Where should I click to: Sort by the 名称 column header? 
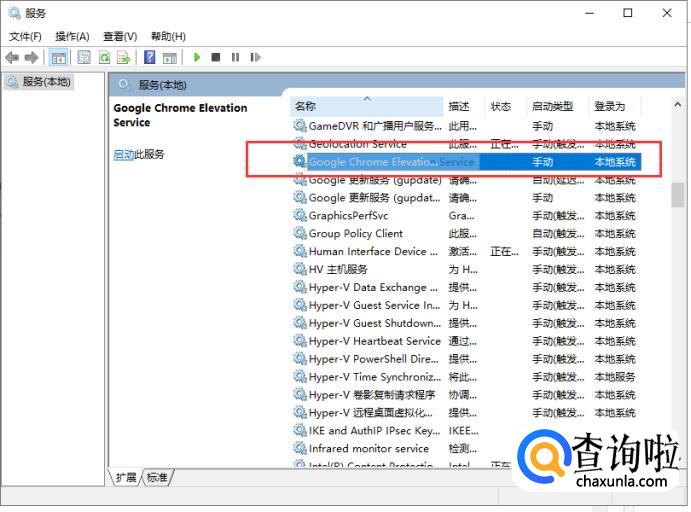pyautogui.click(x=367, y=106)
